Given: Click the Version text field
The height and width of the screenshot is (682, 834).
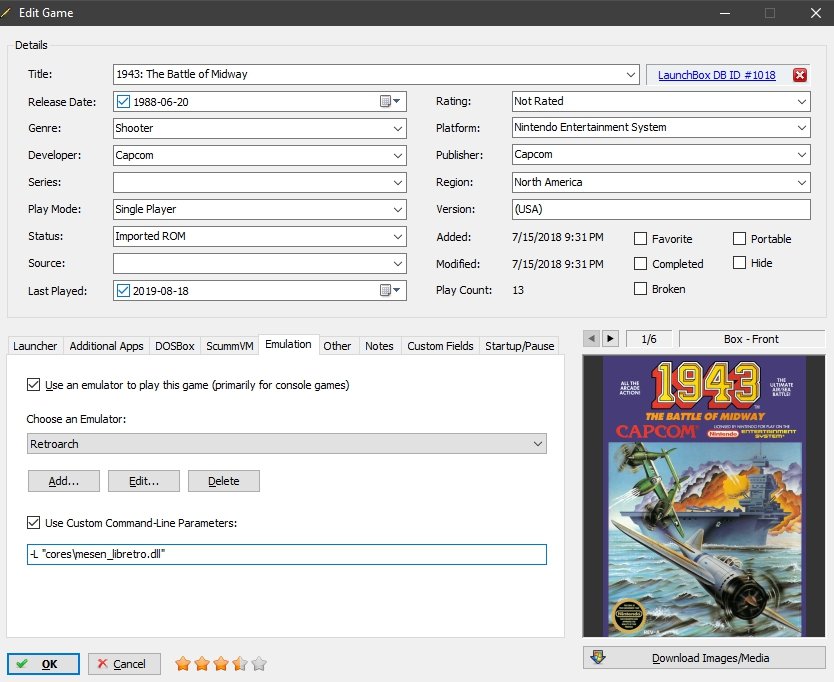Looking at the screenshot, I should (661, 209).
